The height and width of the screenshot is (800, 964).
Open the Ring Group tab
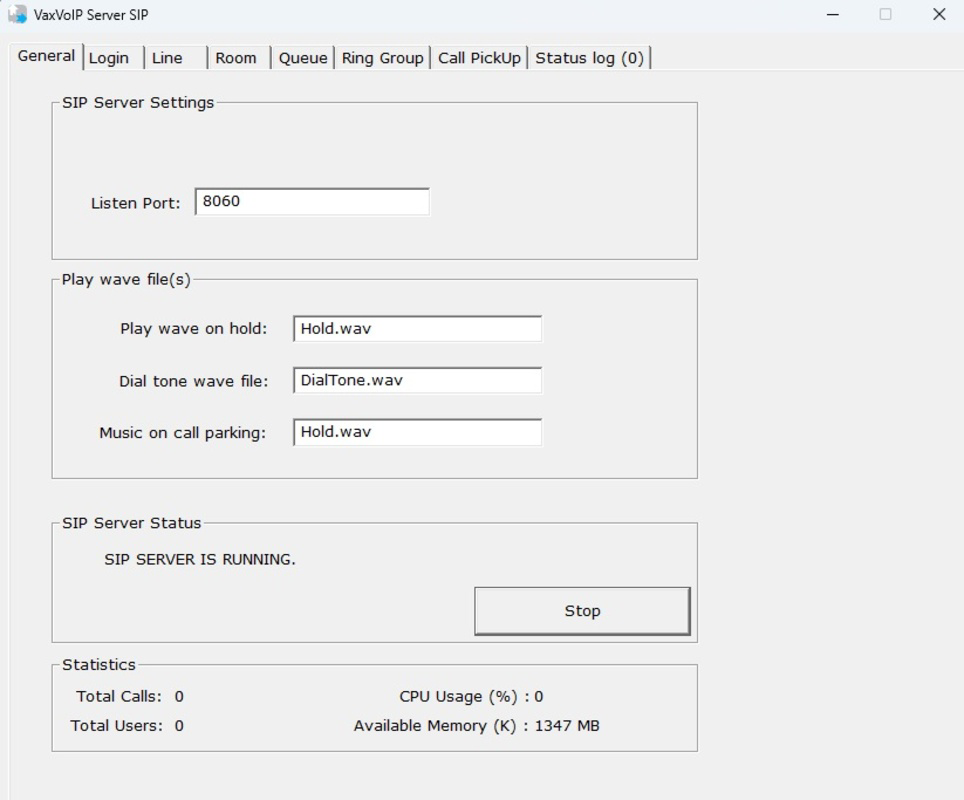click(381, 58)
